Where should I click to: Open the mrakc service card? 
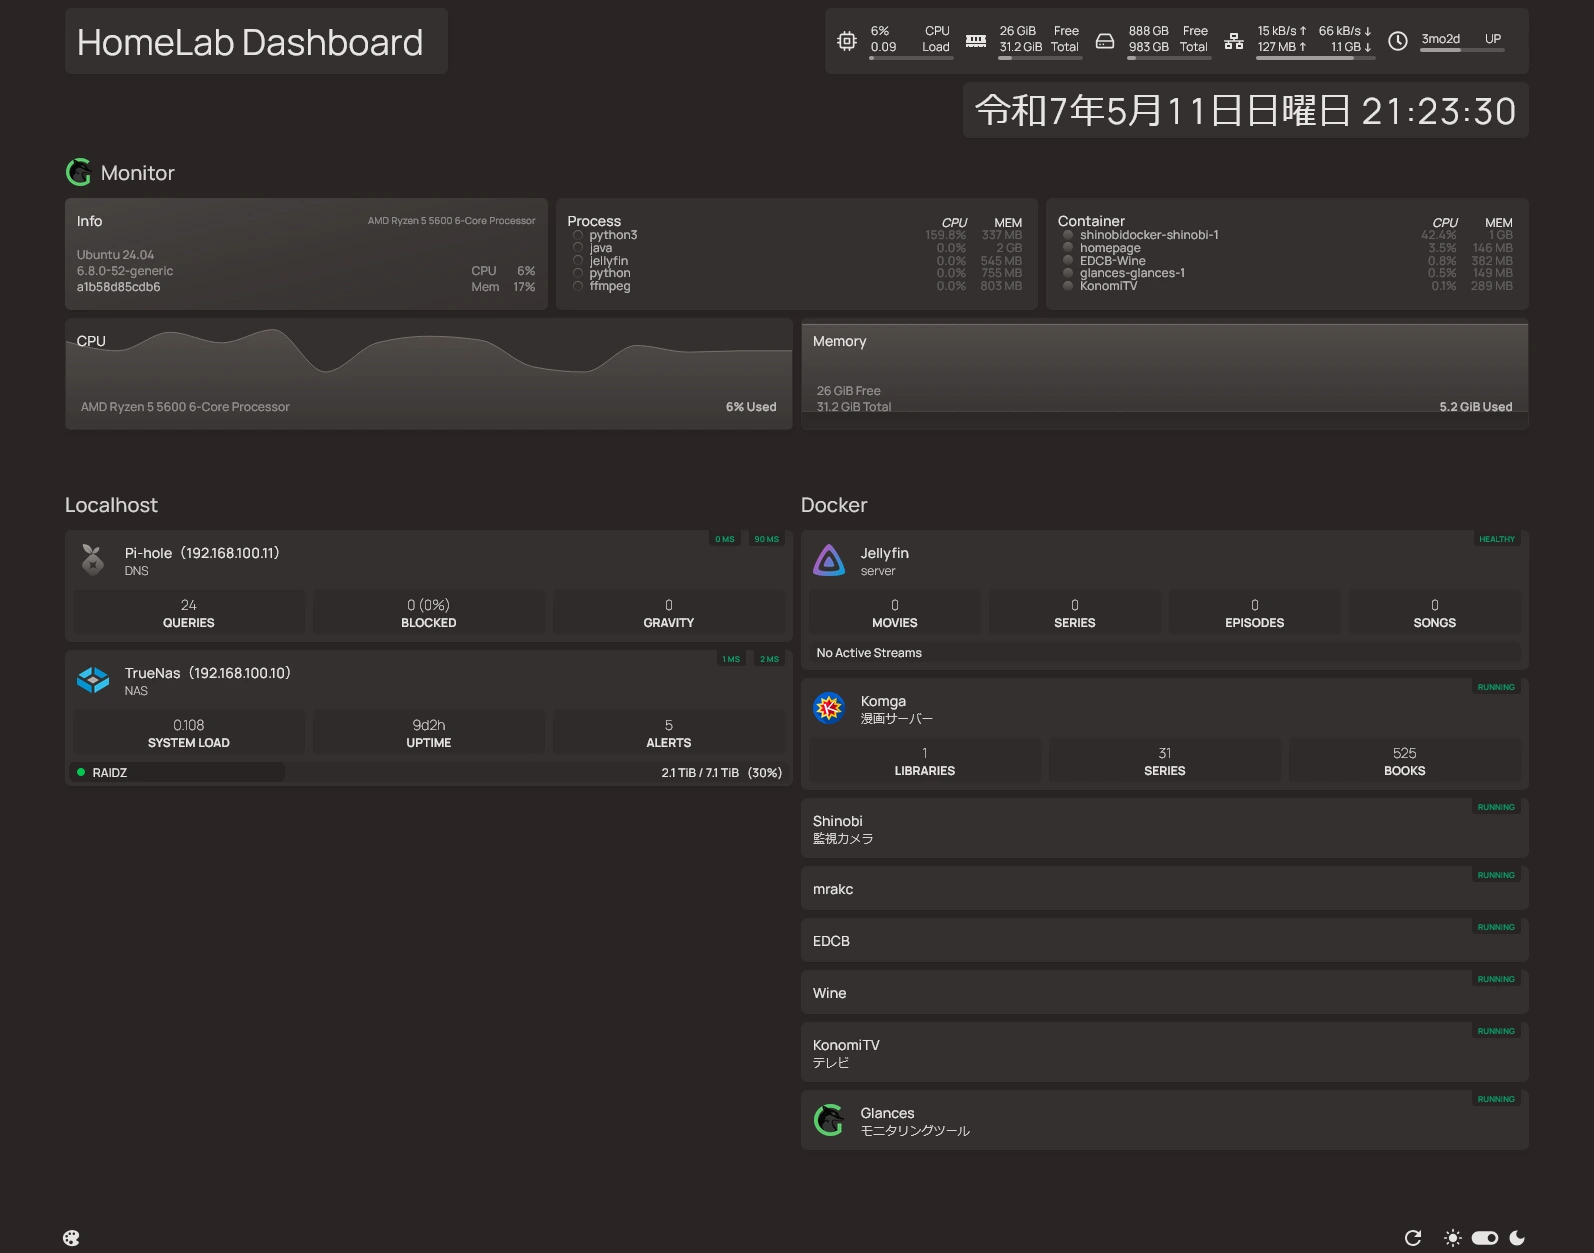click(x=1165, y=888)
